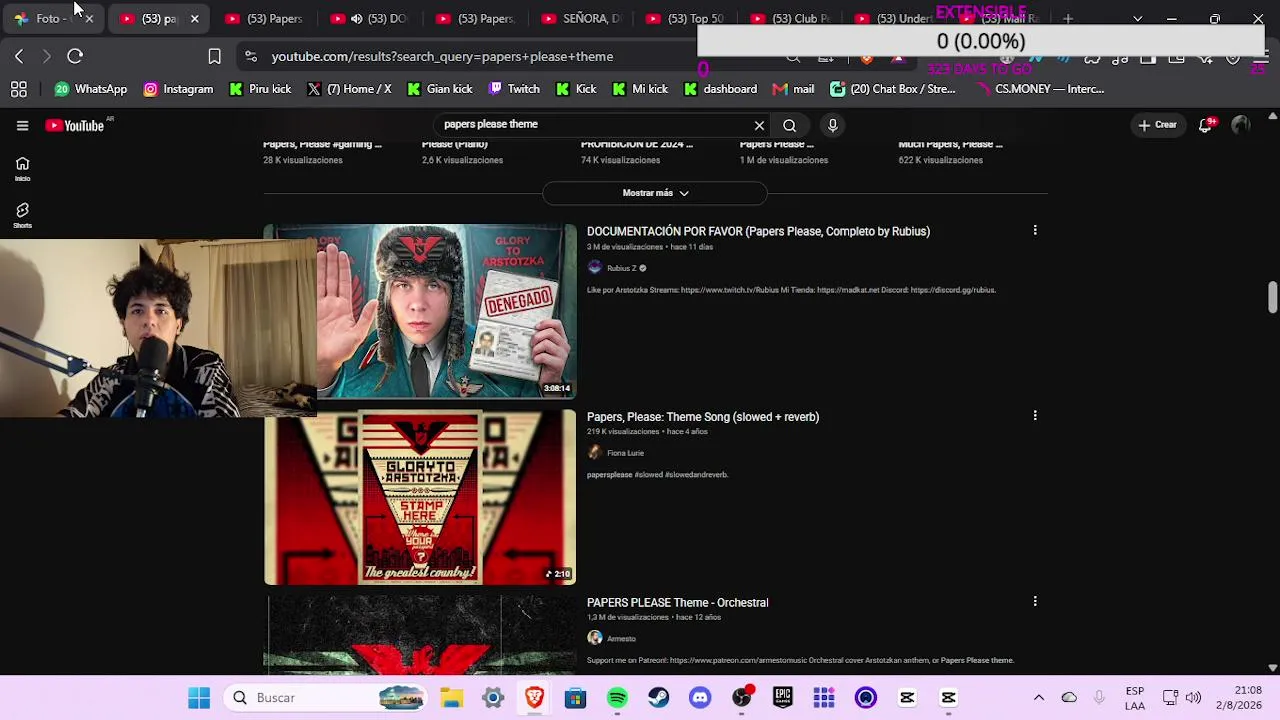Launch Epic Games from the taskbar
The width and height of the screenshot is (1280, 720).
[782, 698]
